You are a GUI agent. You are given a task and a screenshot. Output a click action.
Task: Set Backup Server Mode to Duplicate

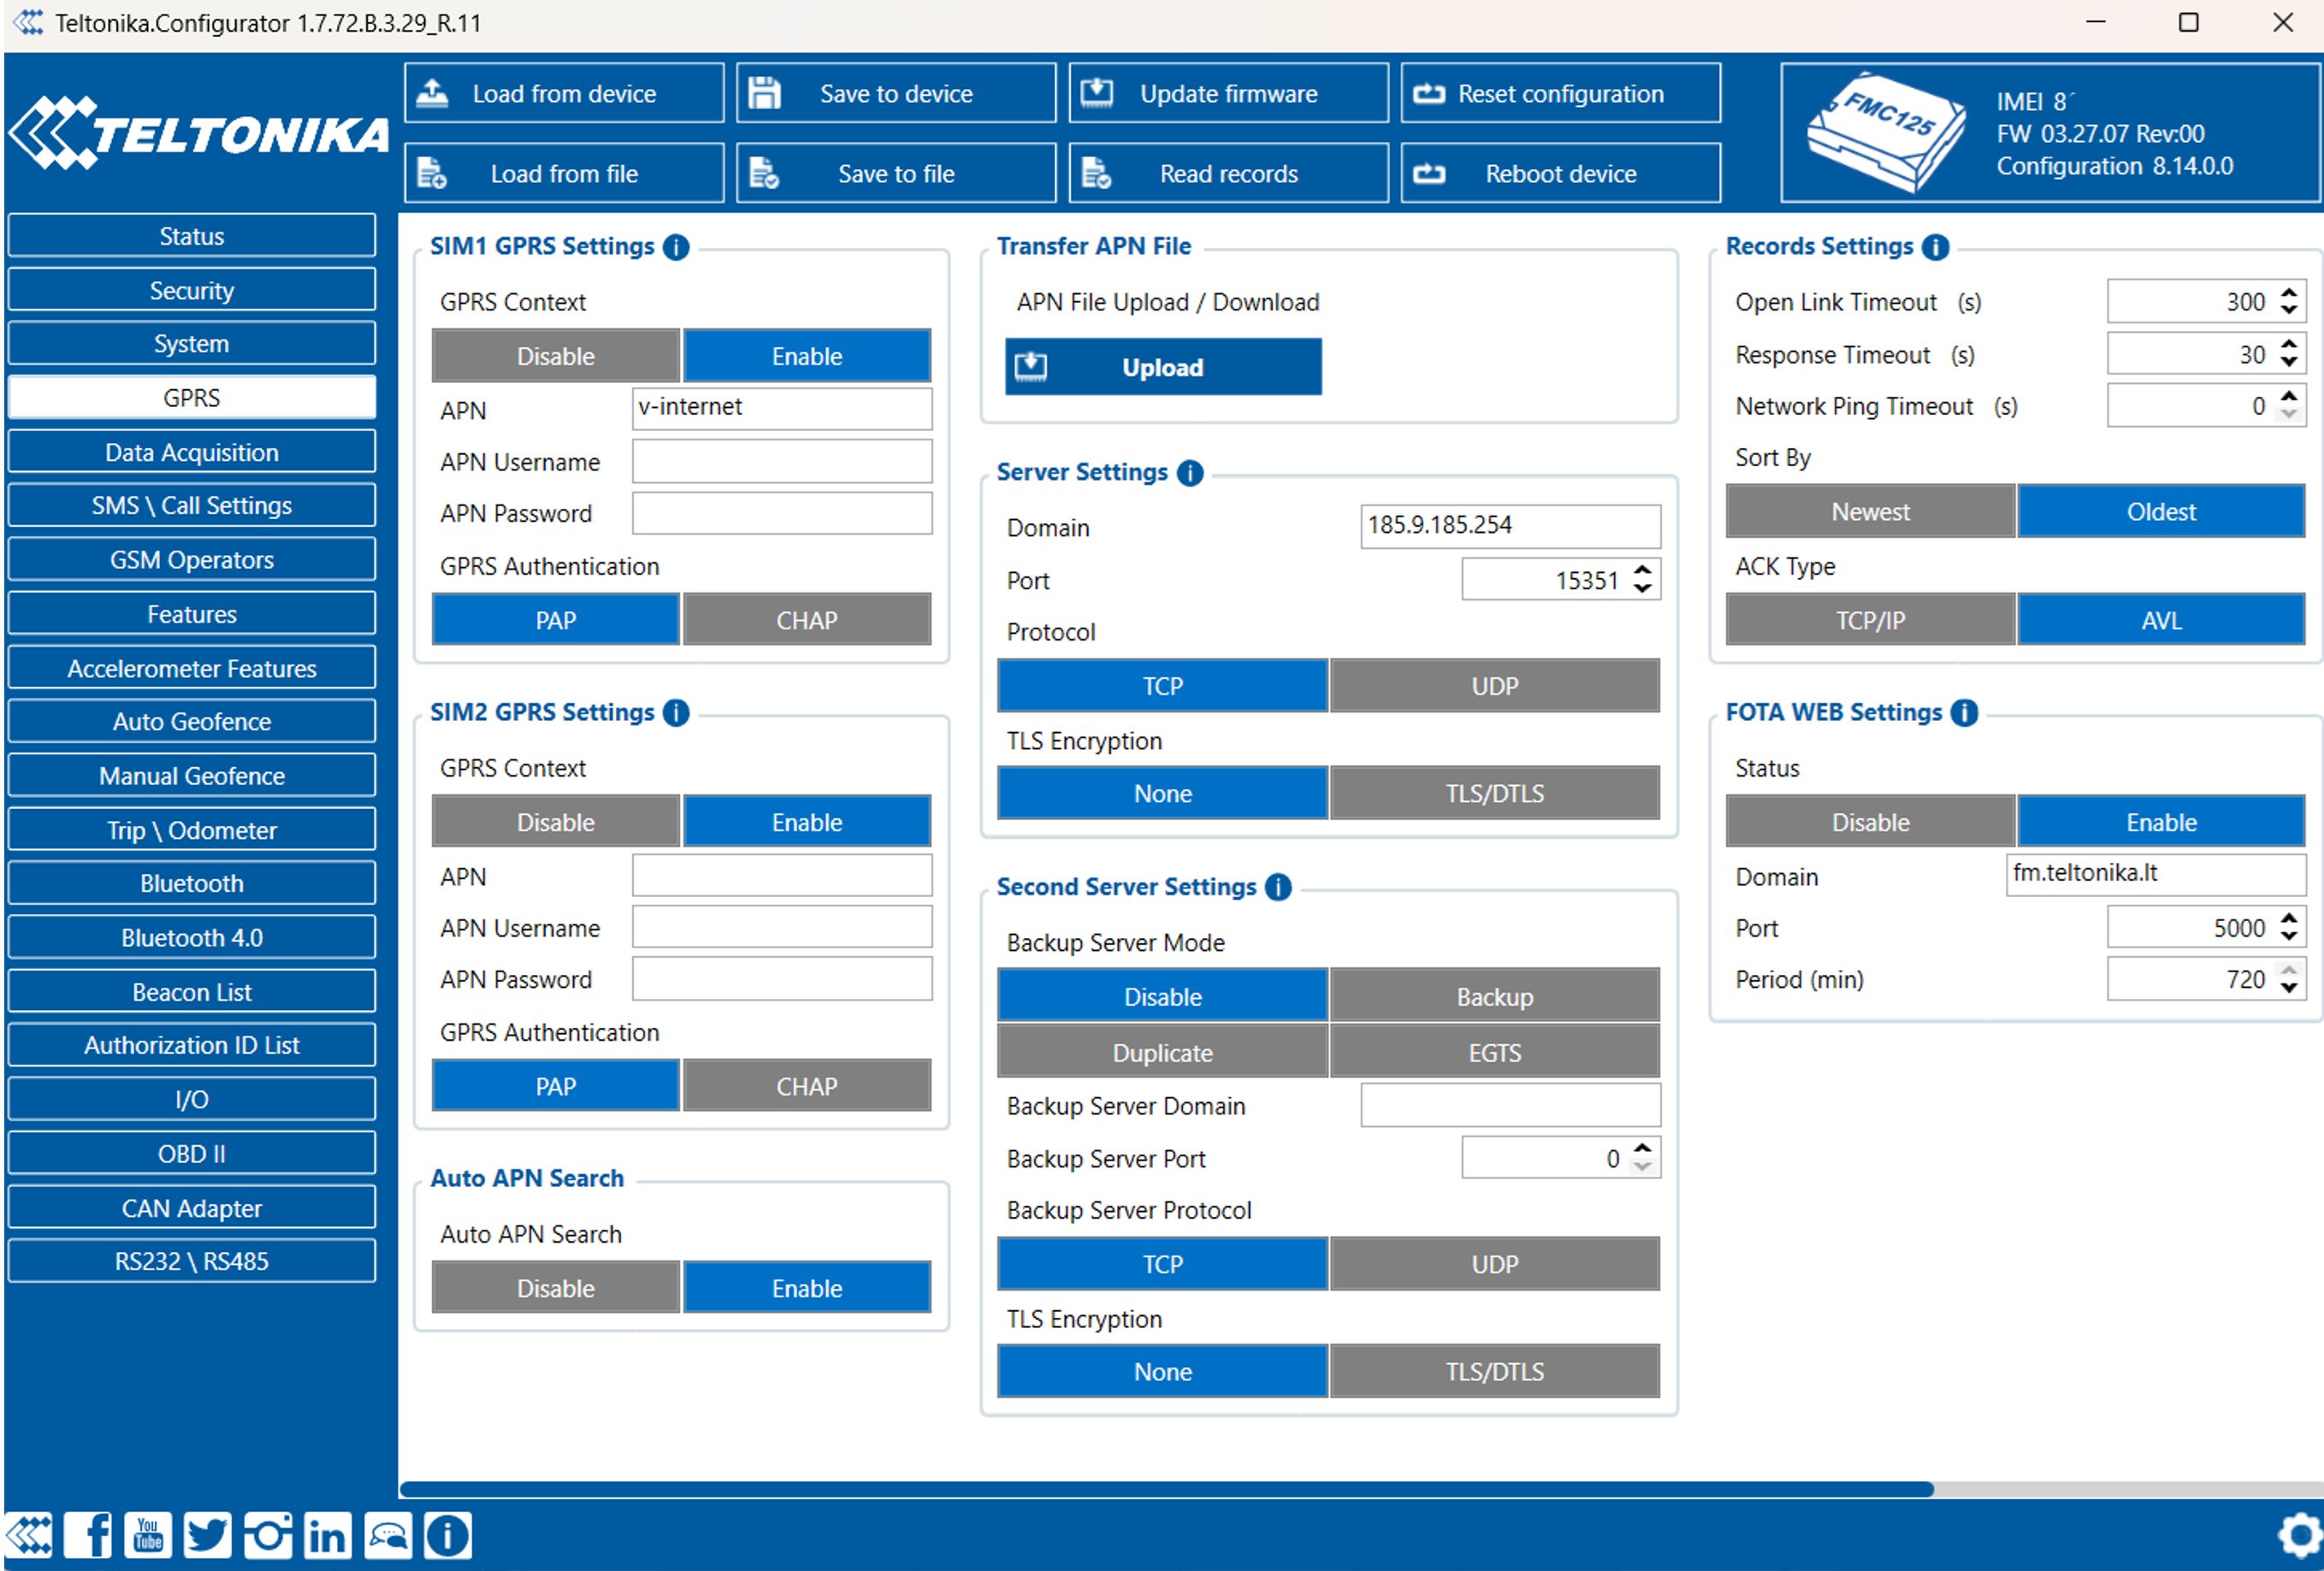[1163, 1053]
